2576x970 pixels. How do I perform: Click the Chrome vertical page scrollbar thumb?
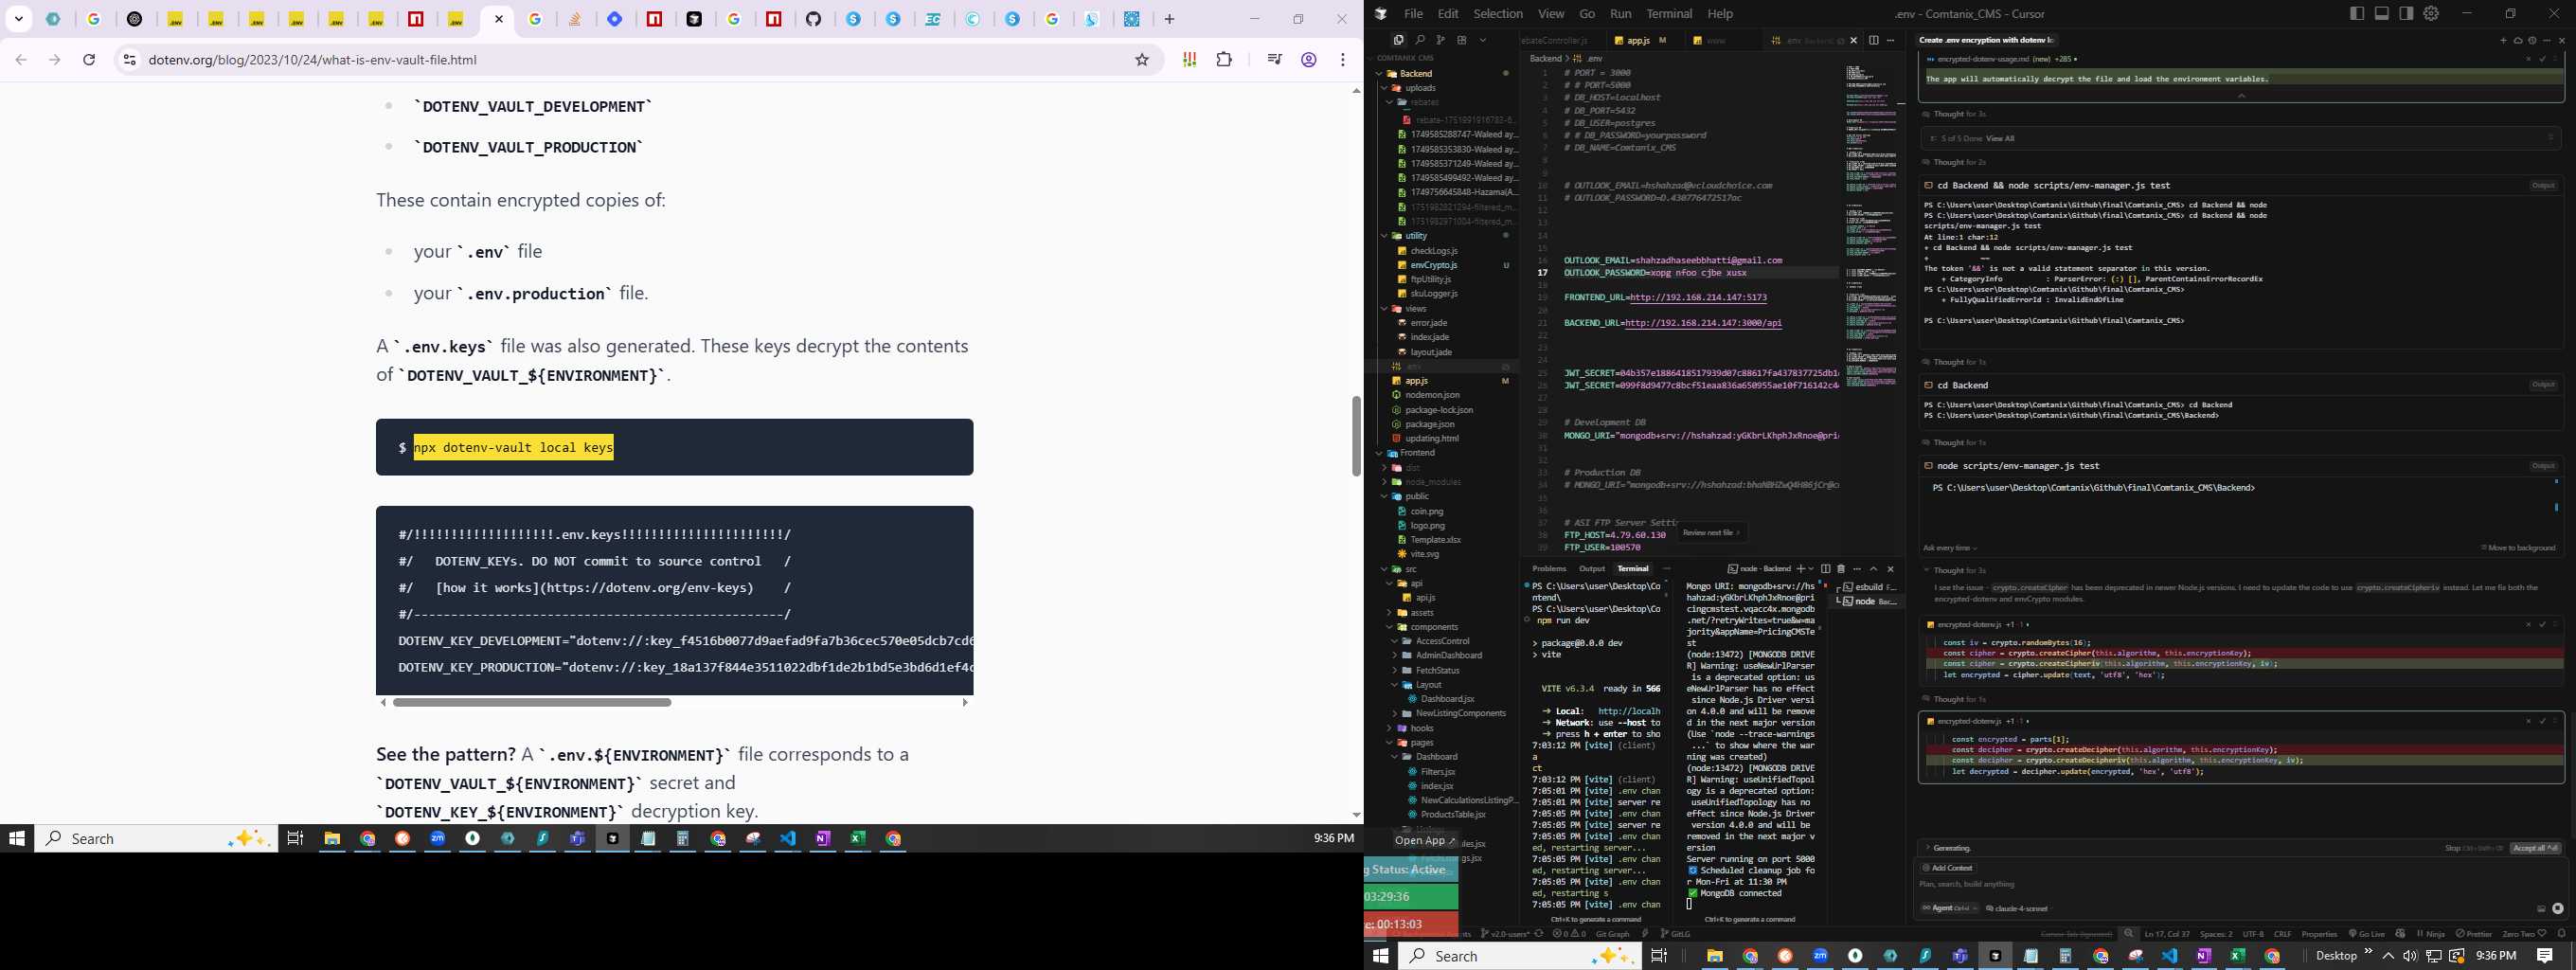[x=1356, y=436]
